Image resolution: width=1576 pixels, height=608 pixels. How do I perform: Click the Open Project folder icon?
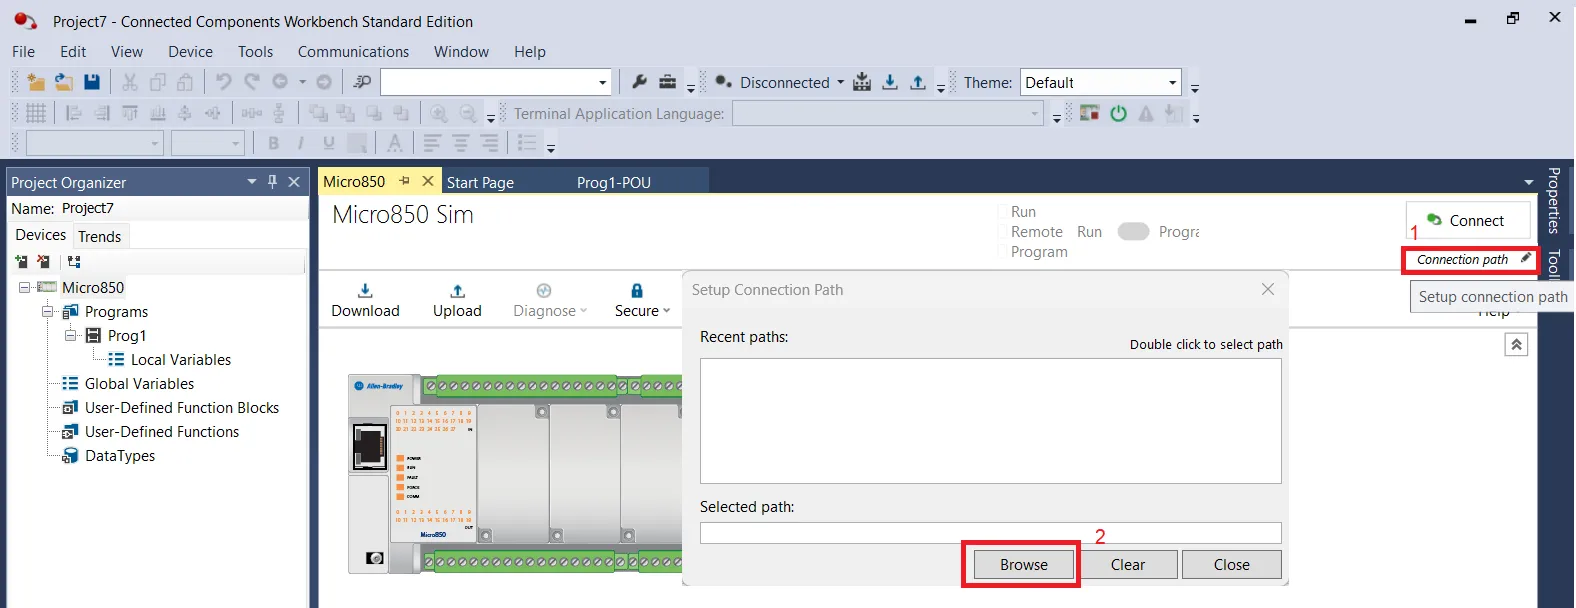(64, 82)
